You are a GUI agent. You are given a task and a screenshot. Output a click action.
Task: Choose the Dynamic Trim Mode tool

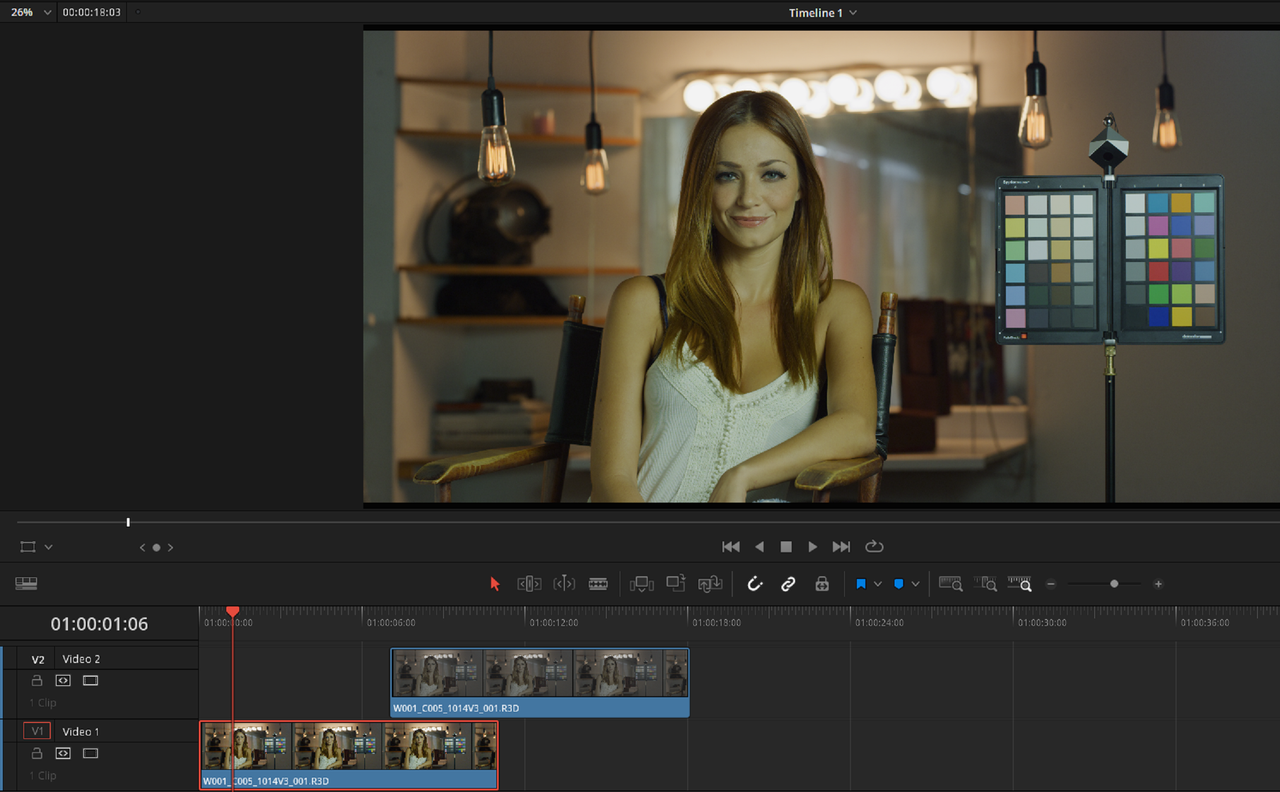564,584
